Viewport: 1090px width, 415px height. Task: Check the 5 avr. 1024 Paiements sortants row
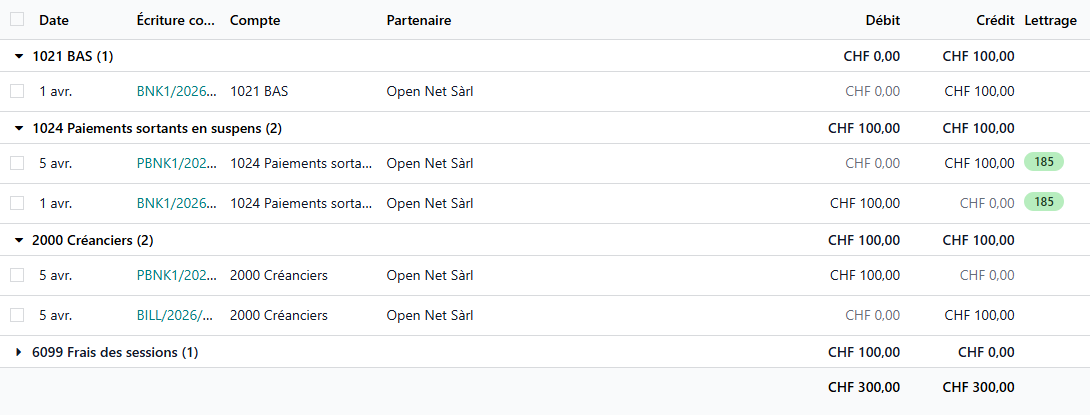point(17,163)
